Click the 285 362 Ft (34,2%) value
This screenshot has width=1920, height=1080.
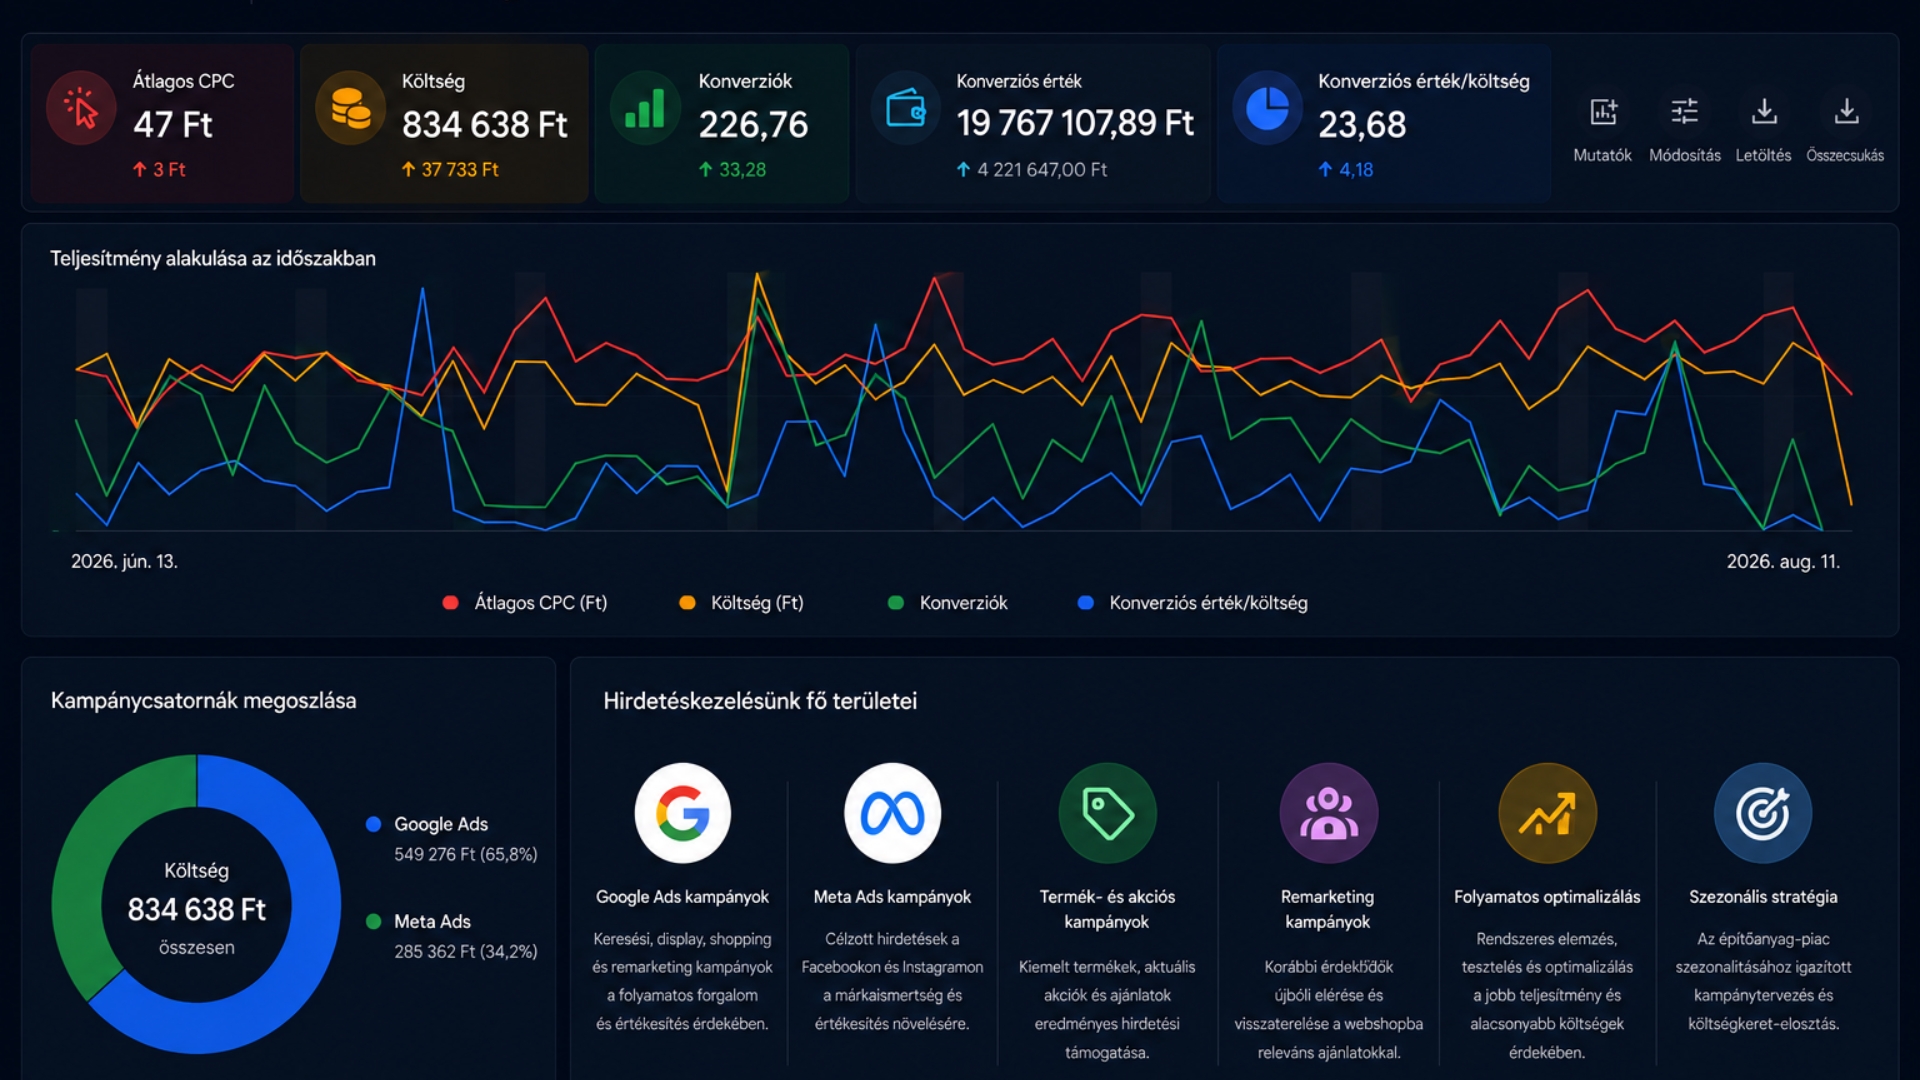466,951
